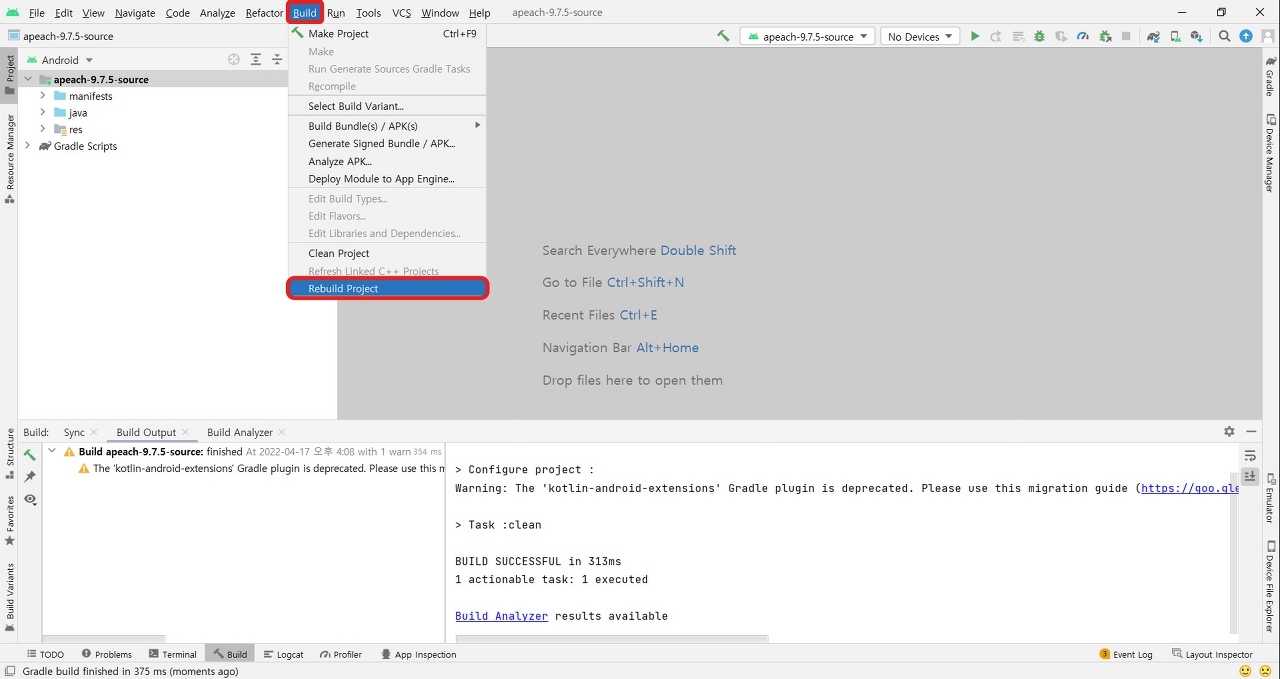Collapse the apeach-9.7.5-source tree node
The width and height of the screenshot is (1280, 679).
[28, 79]
